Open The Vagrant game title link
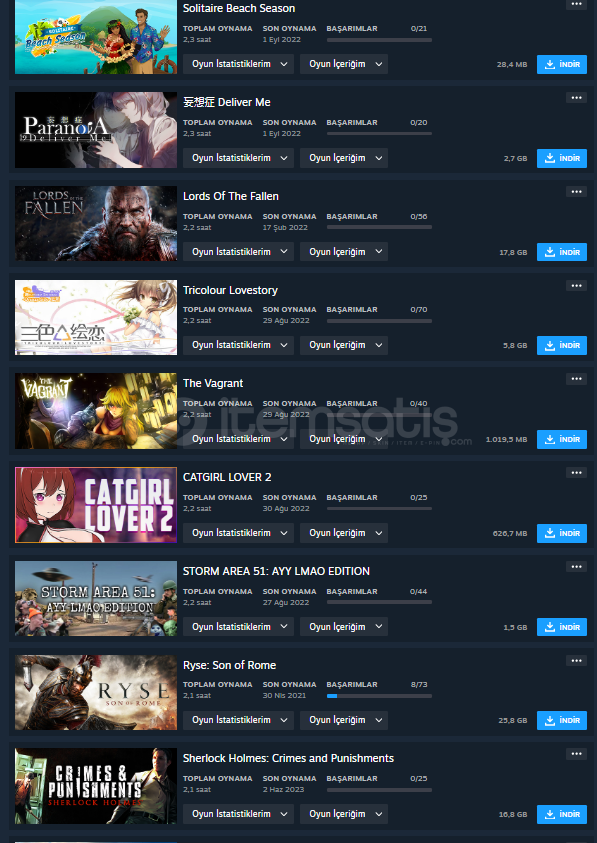Screen dimensions: 597x843 [213, 383]
